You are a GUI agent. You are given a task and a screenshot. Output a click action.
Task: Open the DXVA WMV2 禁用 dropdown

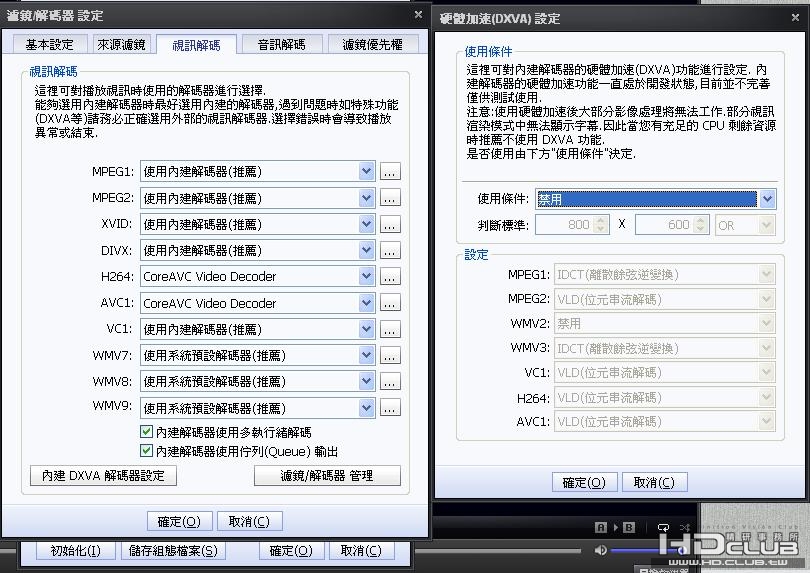pyautogui.click(x=665, y=323)
